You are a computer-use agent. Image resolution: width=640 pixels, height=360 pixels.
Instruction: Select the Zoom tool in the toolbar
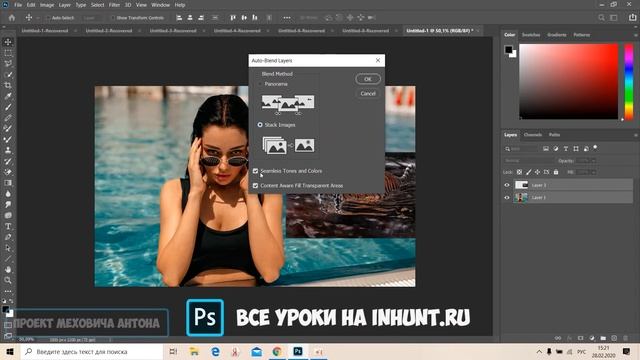pyautogui.click(x=8, y=280)
